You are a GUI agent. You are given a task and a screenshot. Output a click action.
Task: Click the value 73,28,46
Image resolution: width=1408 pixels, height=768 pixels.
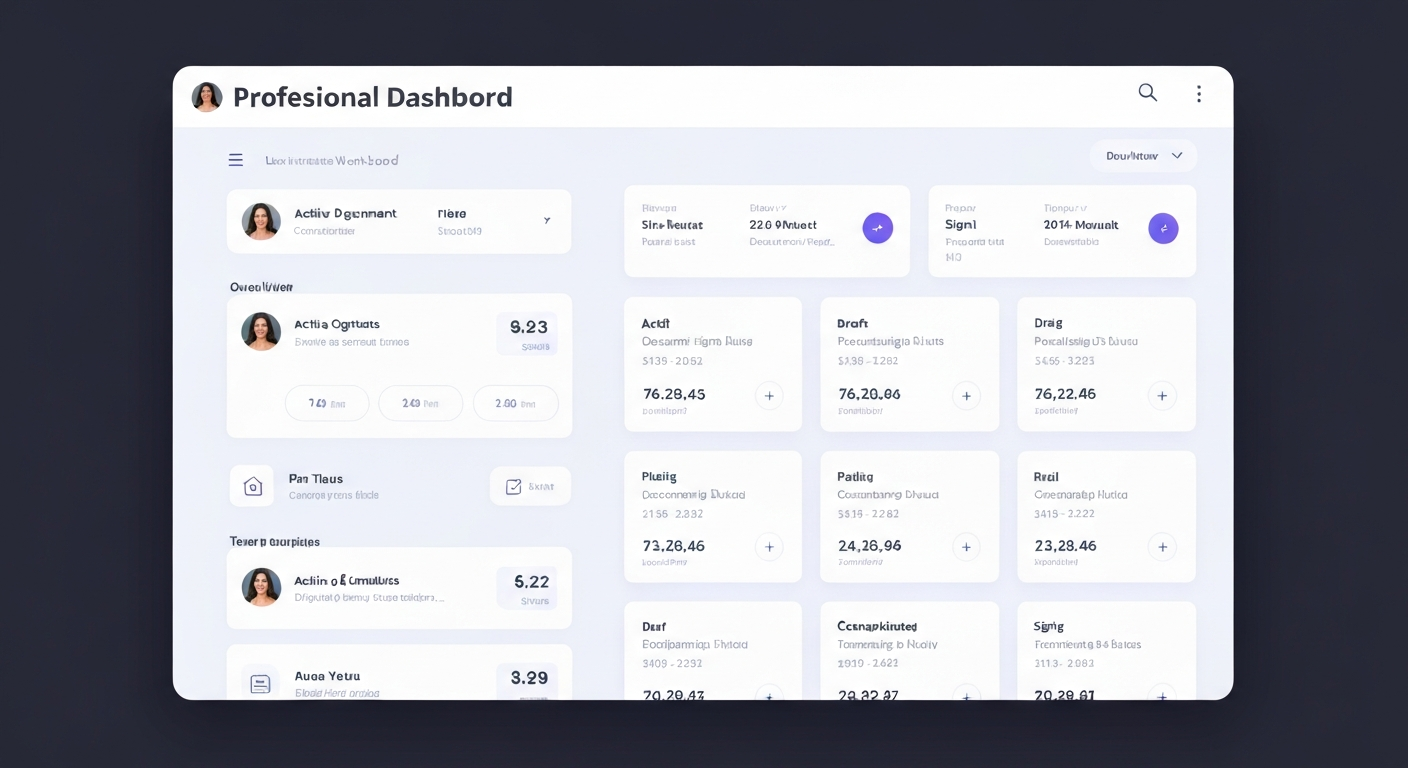[674, 546]
